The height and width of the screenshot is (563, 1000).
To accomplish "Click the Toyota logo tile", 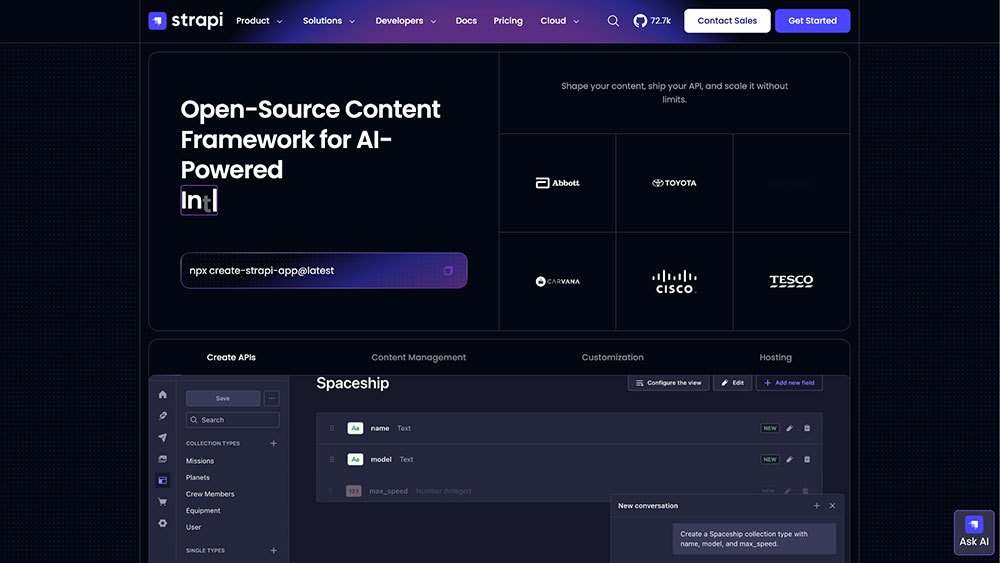I will pyautogui.click(x=674, y=183).
